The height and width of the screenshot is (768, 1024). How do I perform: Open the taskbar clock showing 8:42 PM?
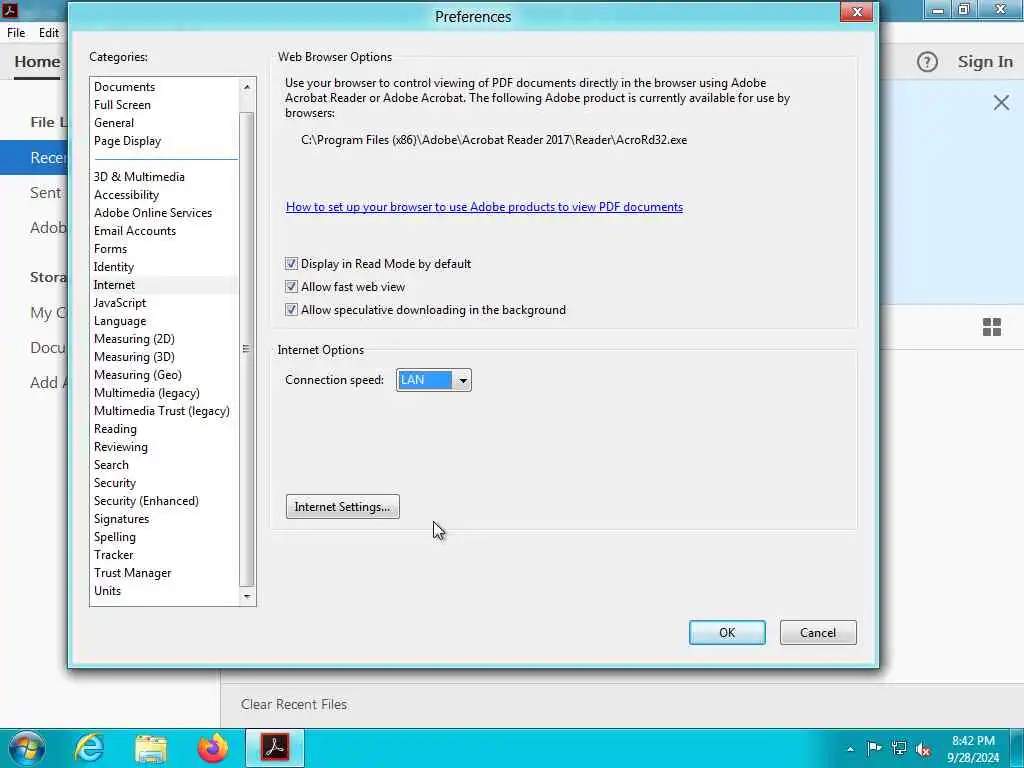tap(972, 749)
